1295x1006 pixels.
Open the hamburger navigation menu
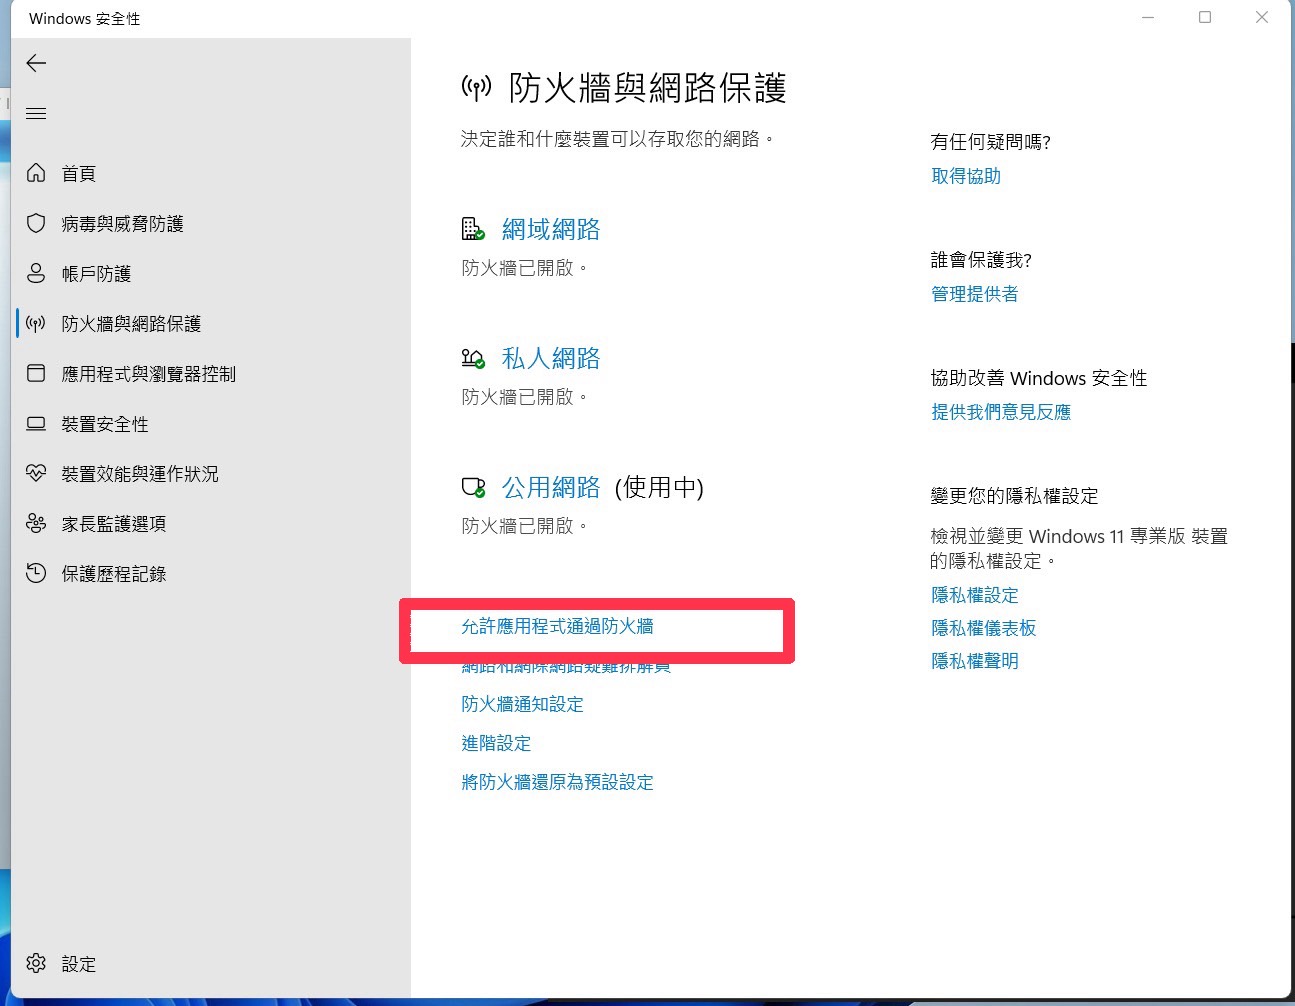36,114
